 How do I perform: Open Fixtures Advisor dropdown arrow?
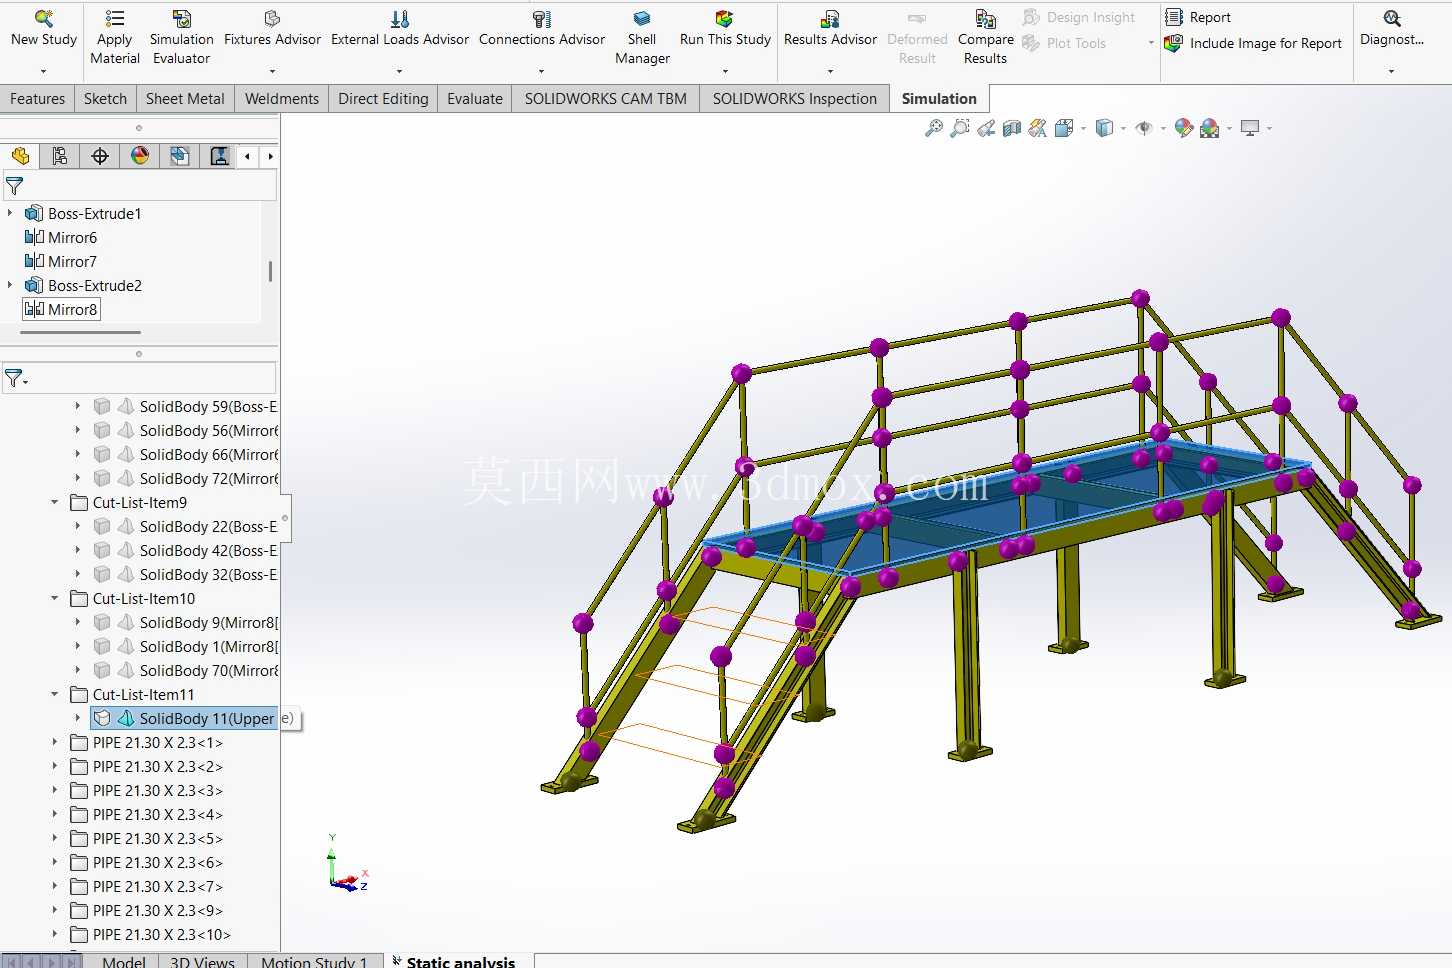[x=272, y=71]
